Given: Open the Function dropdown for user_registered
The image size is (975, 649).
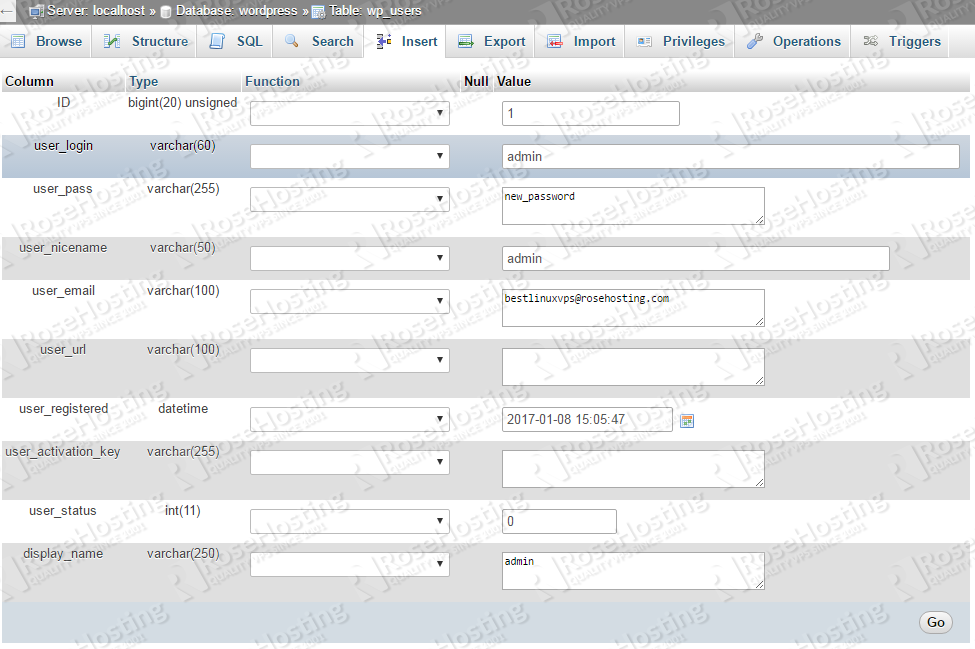Looking at the screenshot, I should click(349, 419).
